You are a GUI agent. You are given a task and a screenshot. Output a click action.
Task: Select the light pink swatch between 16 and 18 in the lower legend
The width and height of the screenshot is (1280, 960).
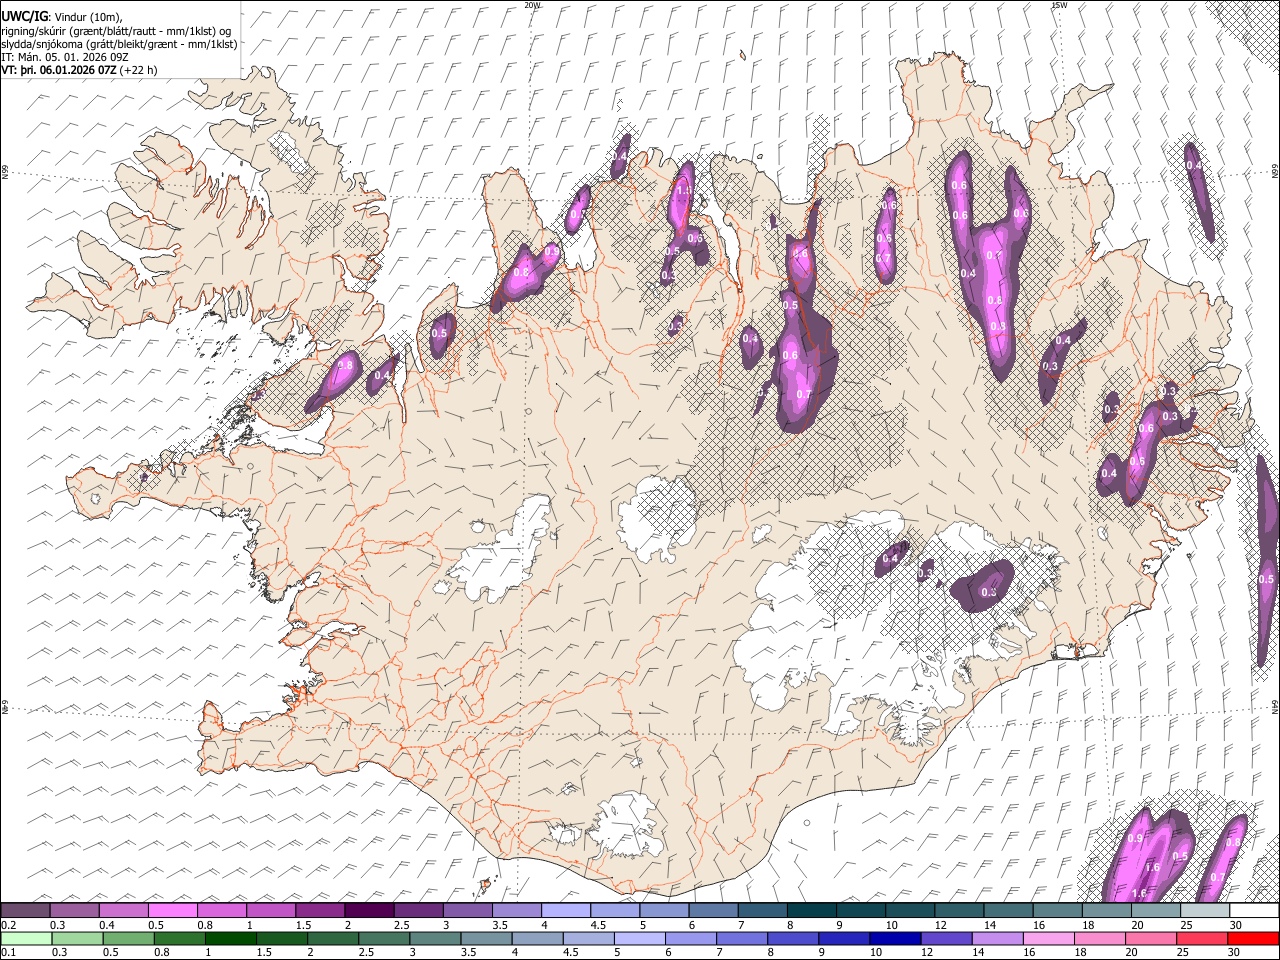[1048, 938]
